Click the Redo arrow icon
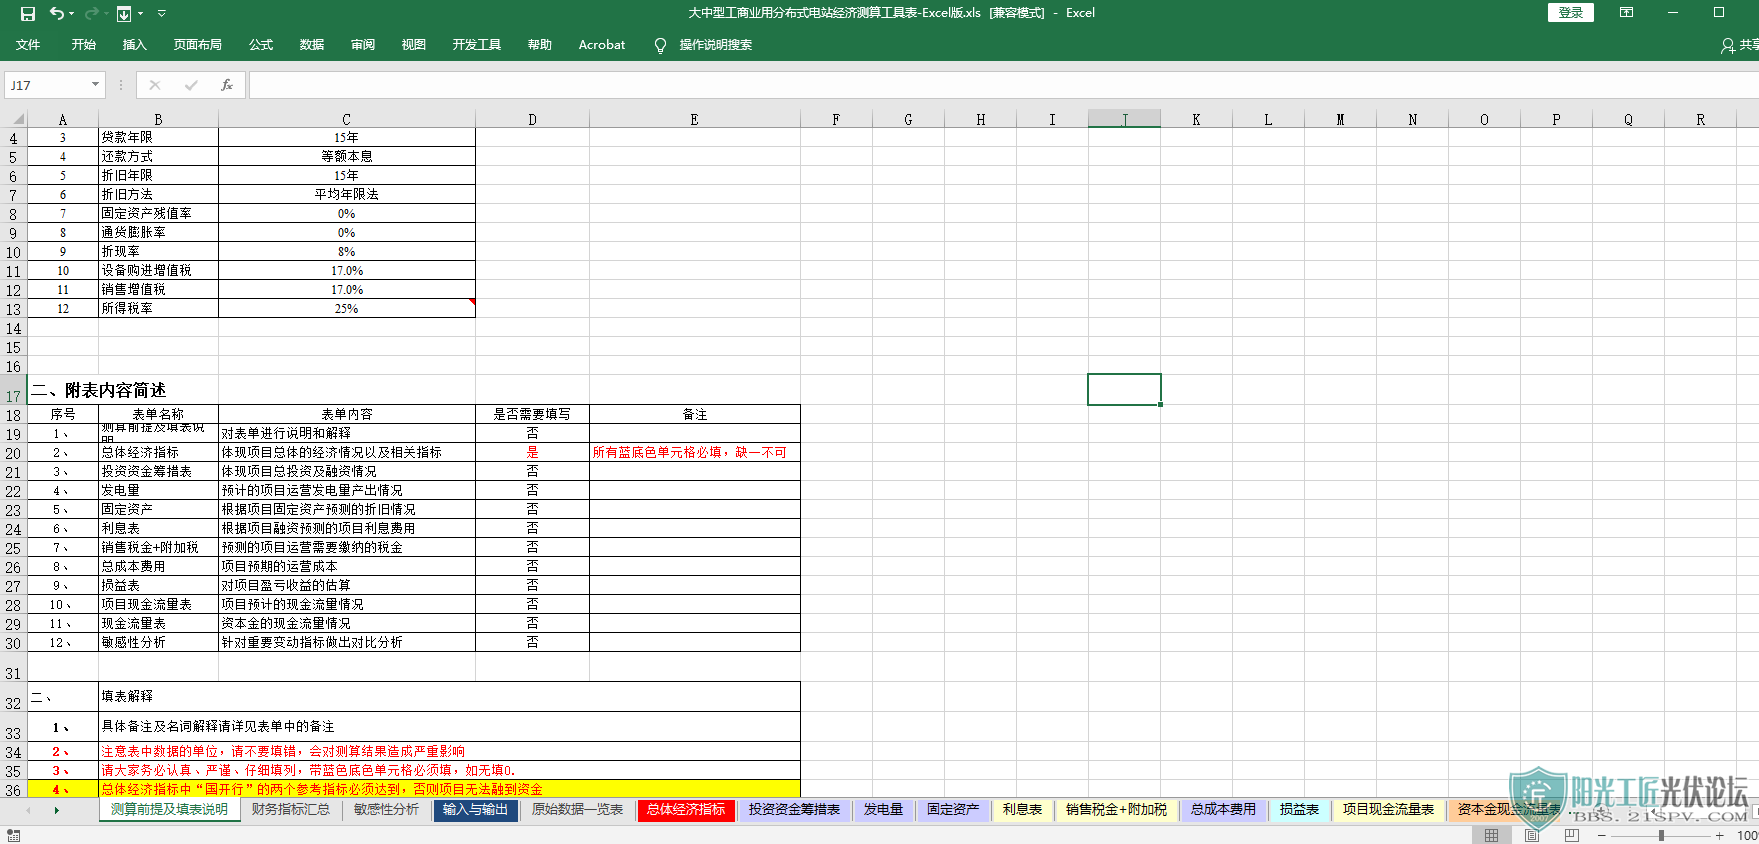The image size is (1759, 844). (91, 13)
